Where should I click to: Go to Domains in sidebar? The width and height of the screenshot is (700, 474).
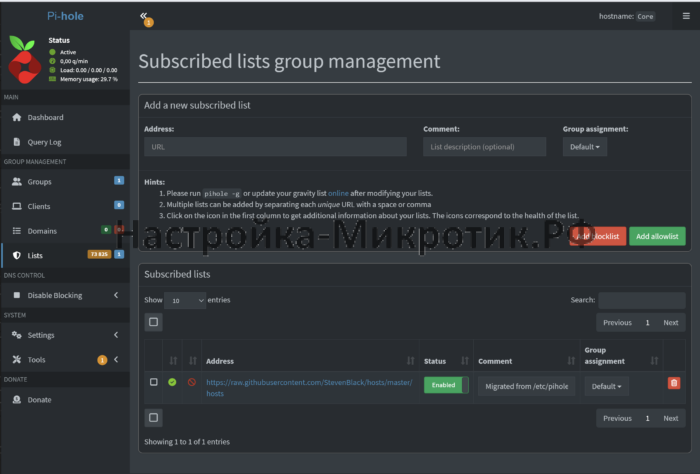point(42,231)
